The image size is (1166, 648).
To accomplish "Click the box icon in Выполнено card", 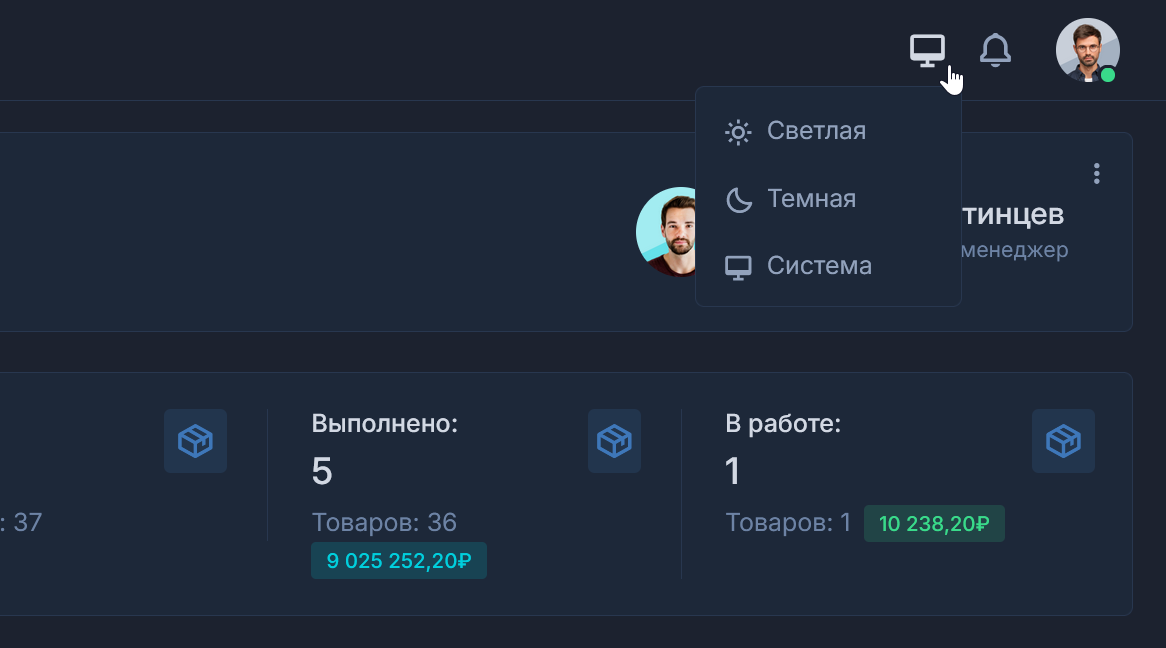I will click(x=614, y=440).
